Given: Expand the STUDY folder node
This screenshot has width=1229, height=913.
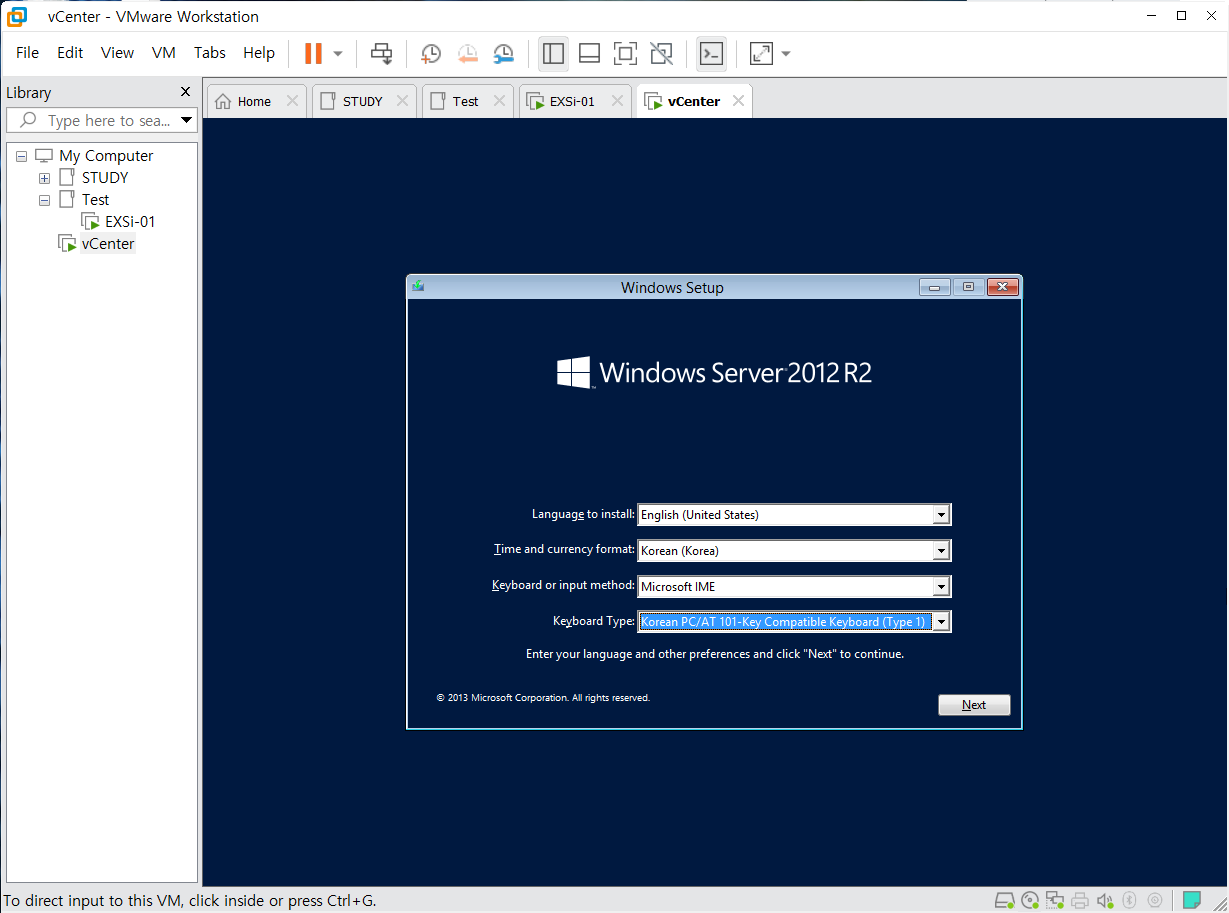Looking at the screenshot, I should [44, 178].
